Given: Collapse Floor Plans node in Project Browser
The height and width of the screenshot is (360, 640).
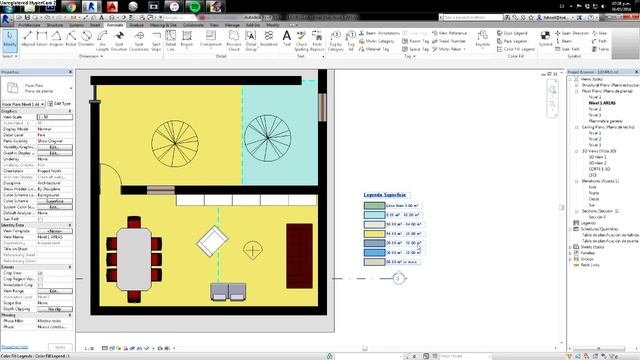Looking at the screenshot, I should point(577,91).
